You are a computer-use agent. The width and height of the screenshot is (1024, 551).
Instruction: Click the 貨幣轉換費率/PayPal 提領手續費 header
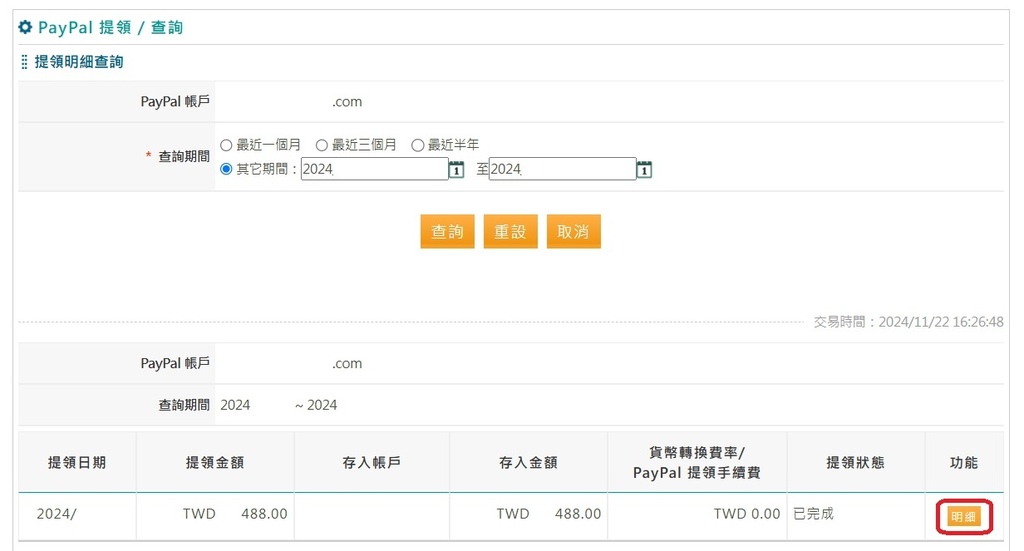pyautogui.click(x=697, y=462)
